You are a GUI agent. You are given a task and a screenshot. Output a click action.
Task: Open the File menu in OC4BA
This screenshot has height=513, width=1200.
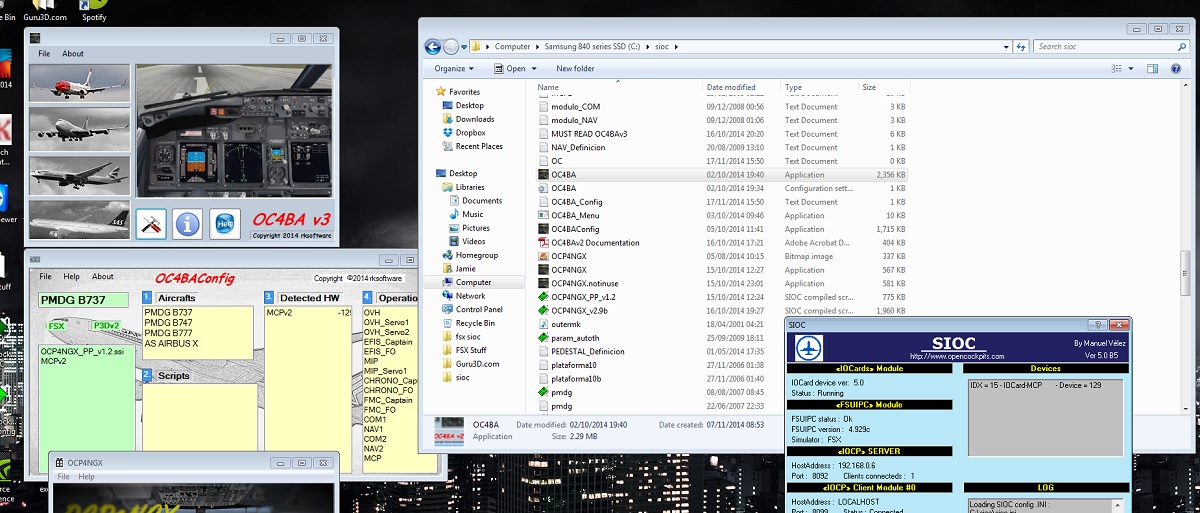click(x=44, y=54)
